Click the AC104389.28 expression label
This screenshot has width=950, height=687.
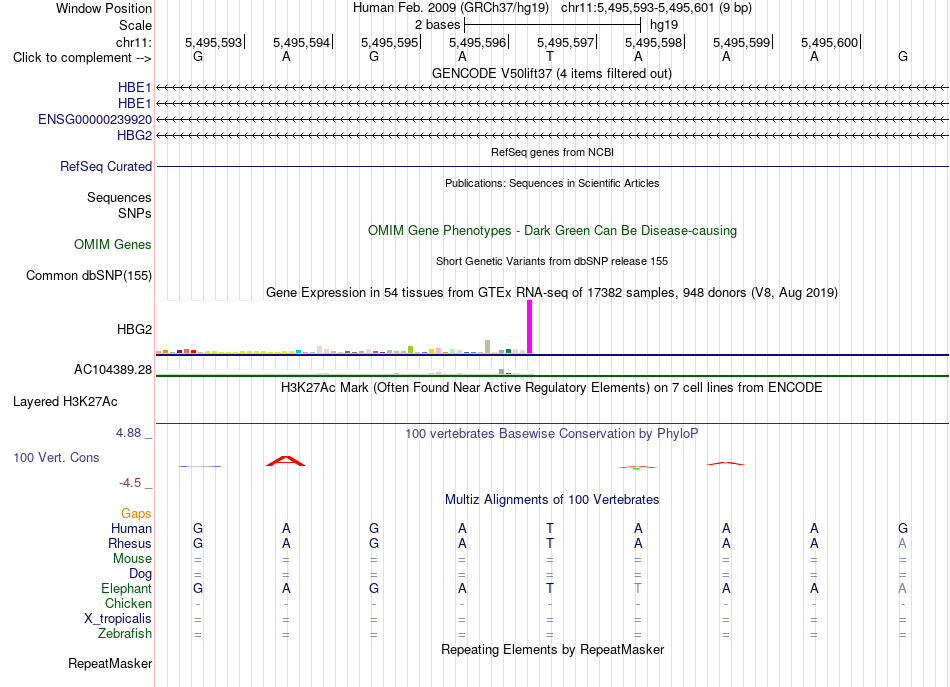click(113, 369)
